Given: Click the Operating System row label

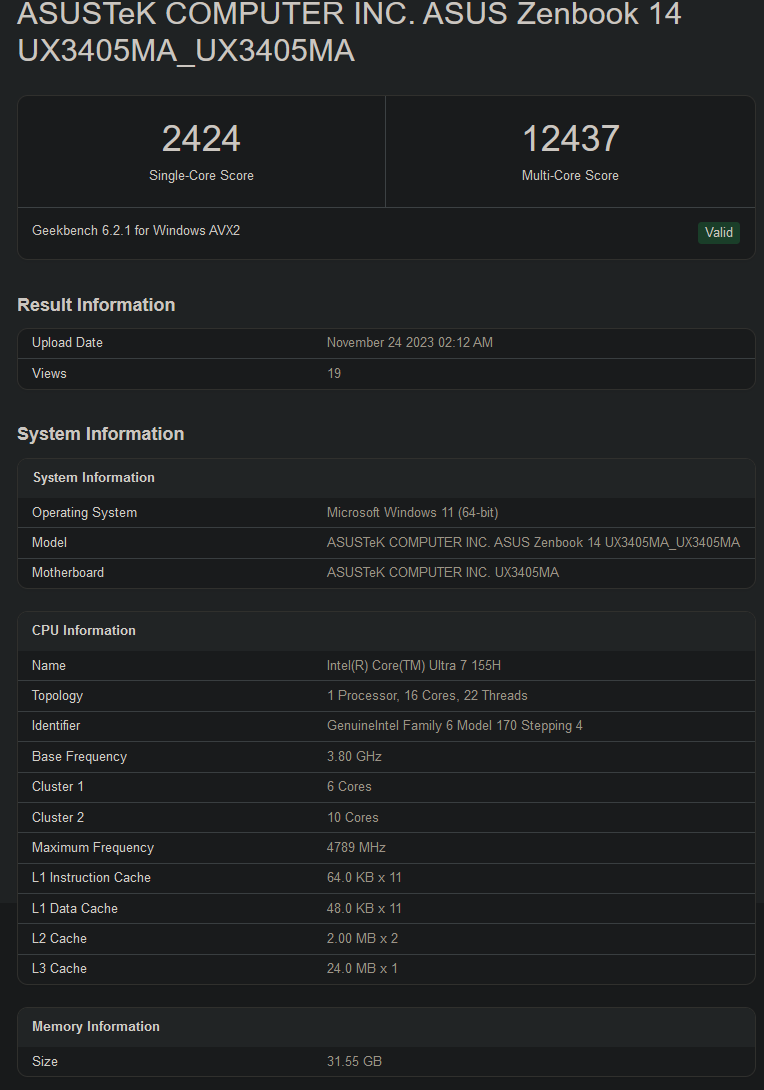Looking at the screenshot, I should 84,512.
